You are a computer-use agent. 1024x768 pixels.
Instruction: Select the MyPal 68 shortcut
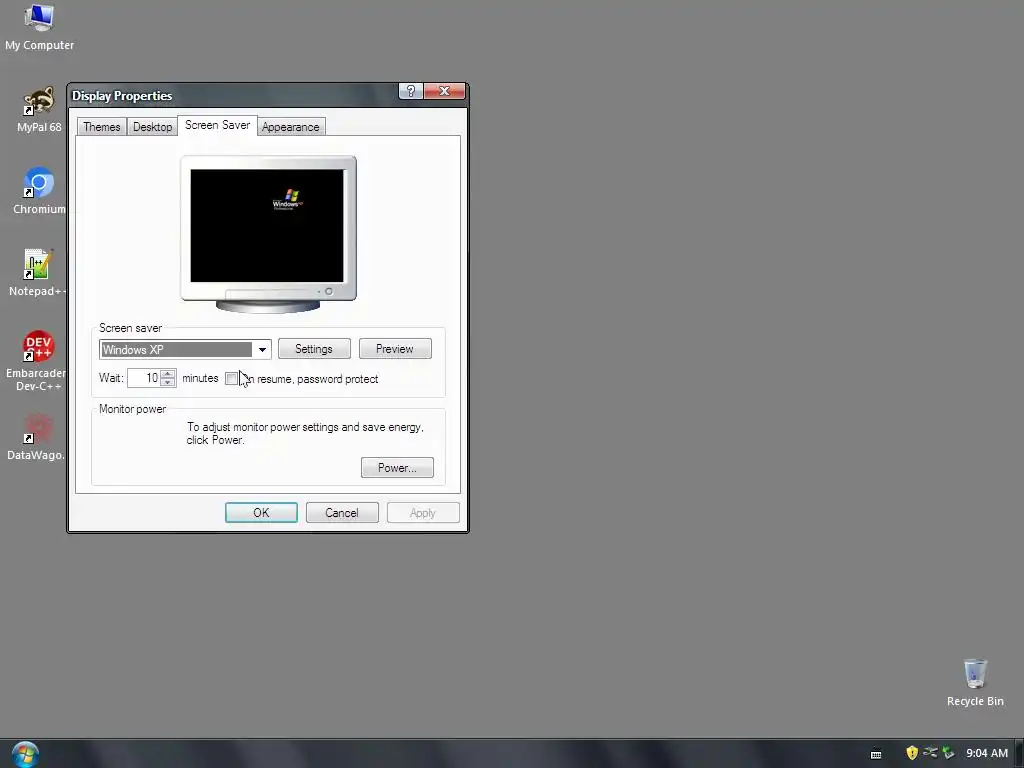click(39, 110)
